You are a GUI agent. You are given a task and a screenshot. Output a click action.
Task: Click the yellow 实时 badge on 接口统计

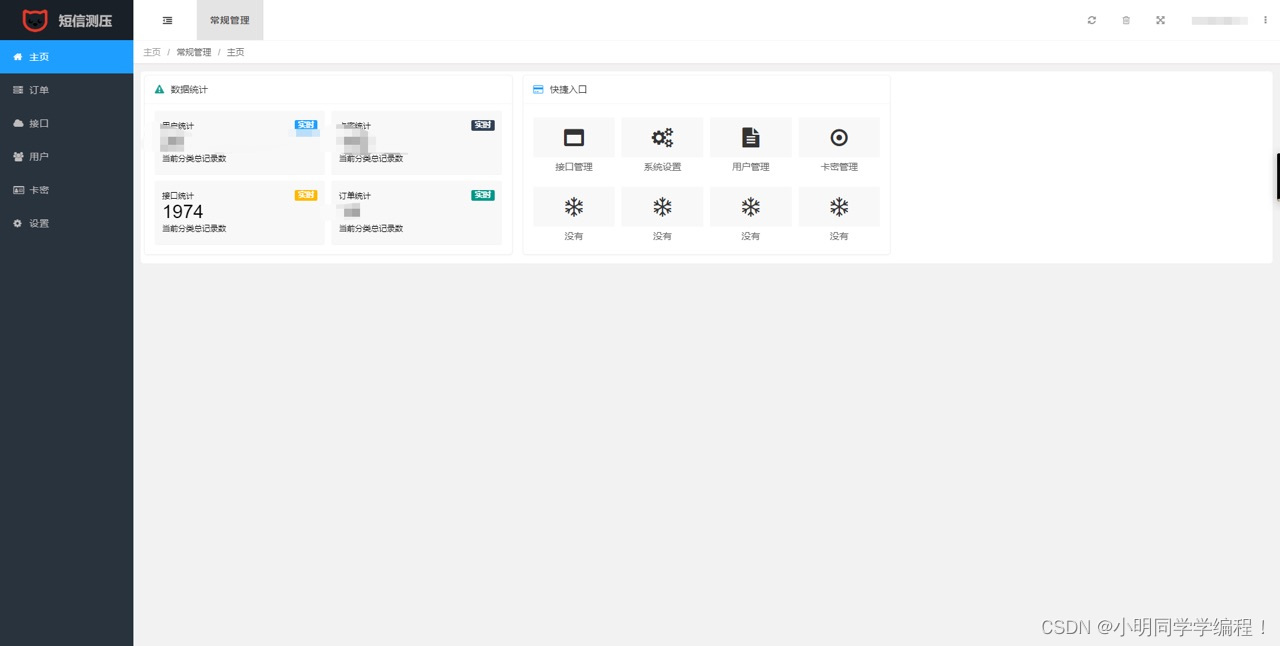pyautogui.click(x=306, y=195)
